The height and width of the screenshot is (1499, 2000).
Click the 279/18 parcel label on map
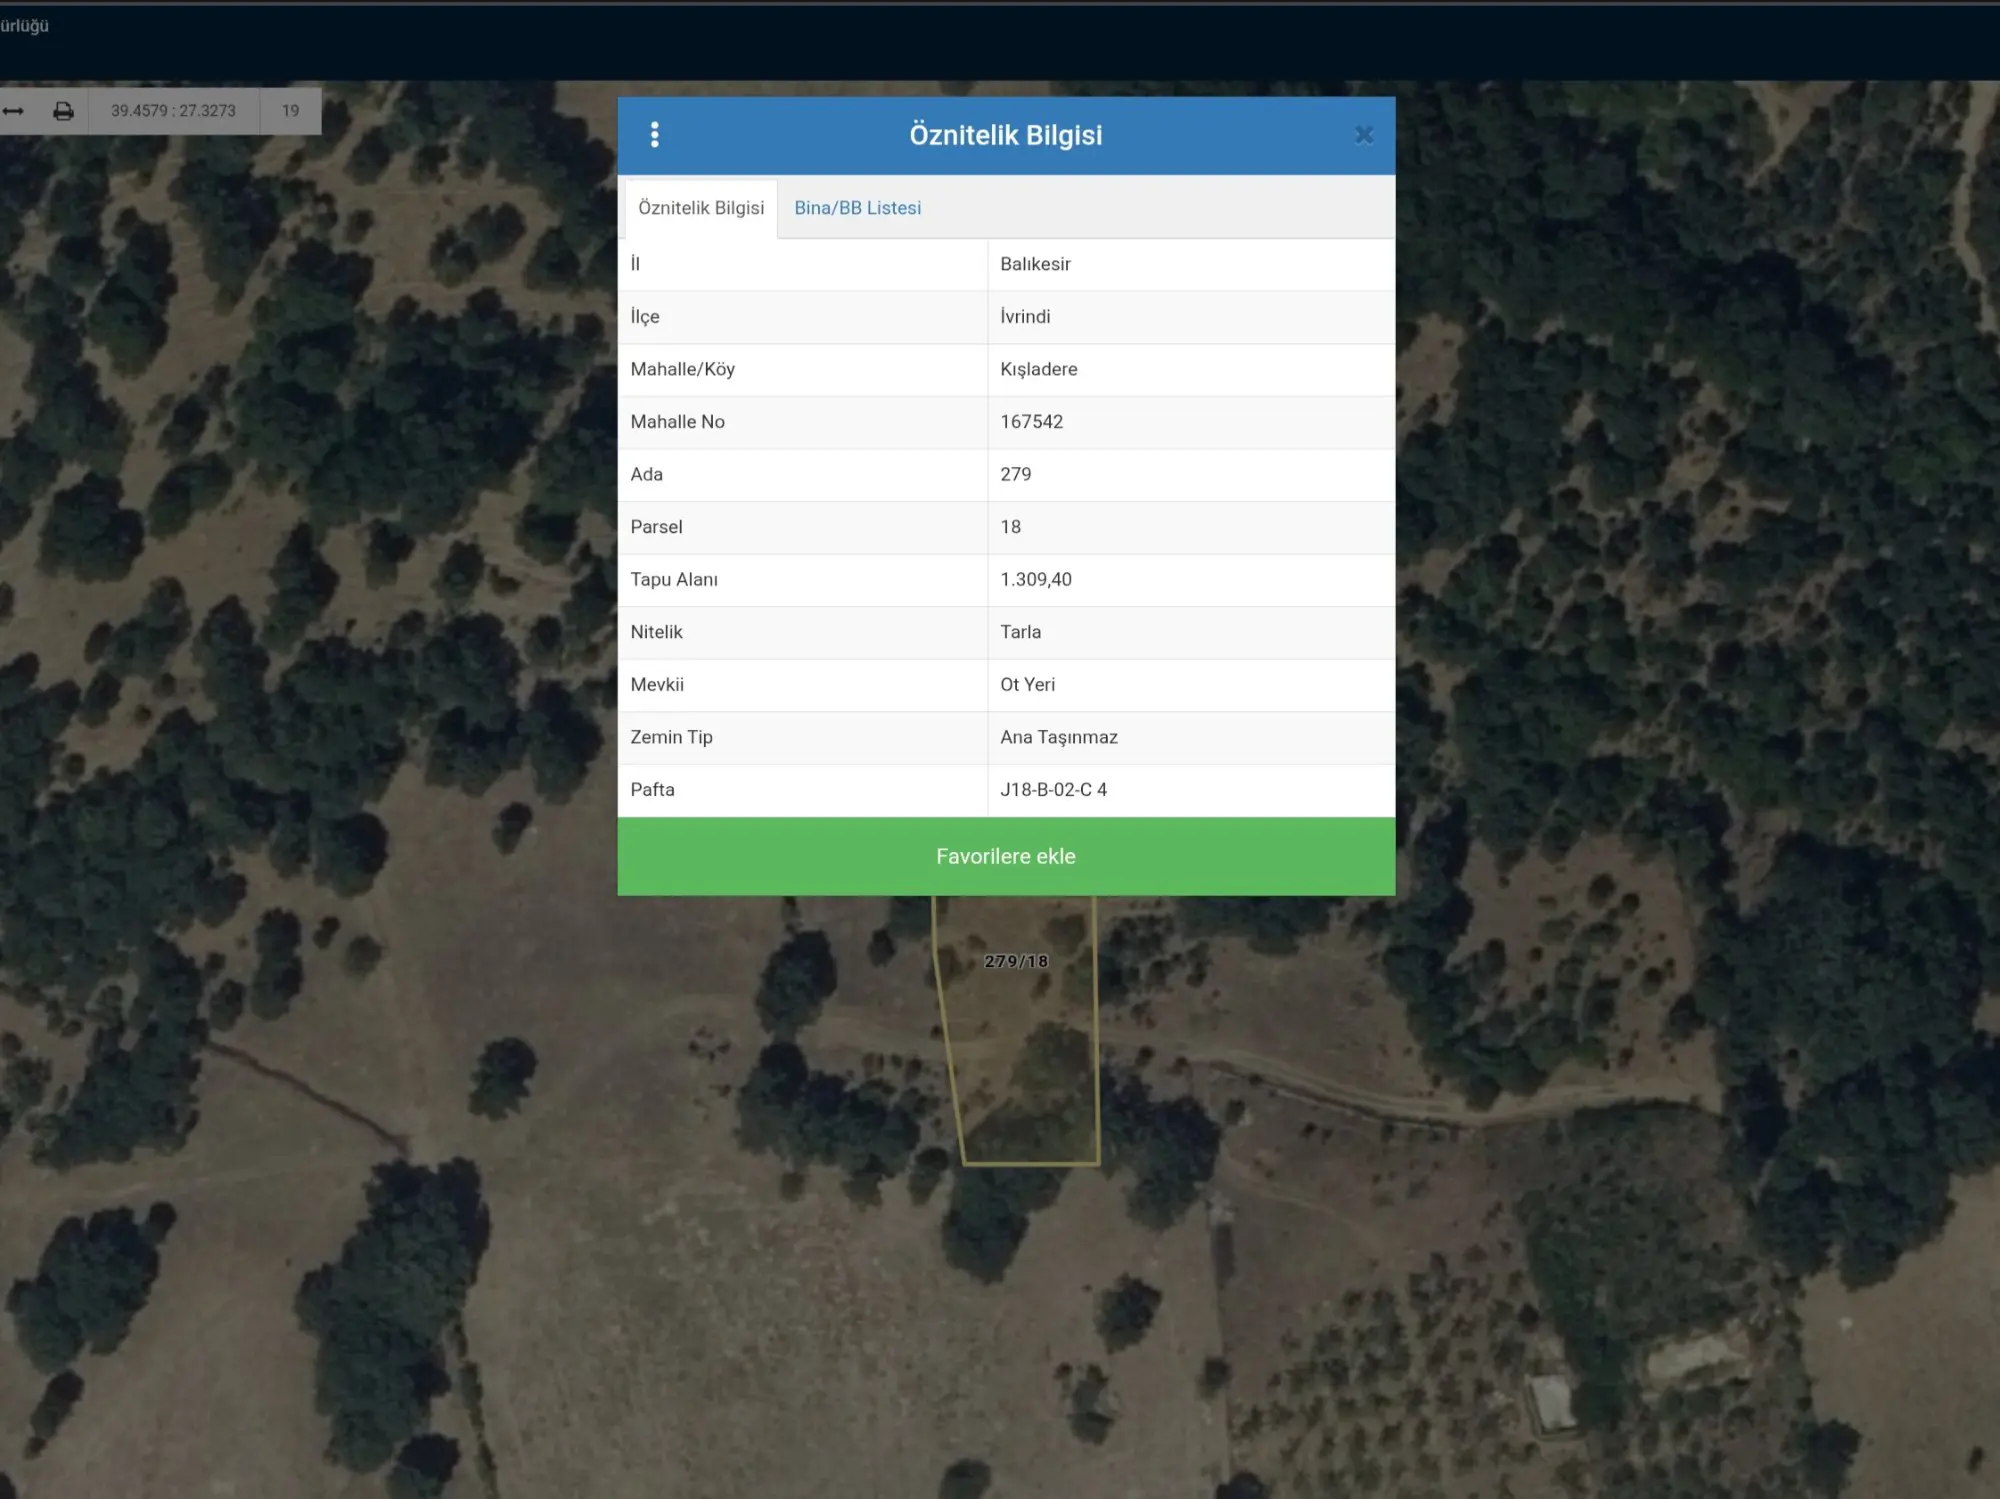point(1016,961)
